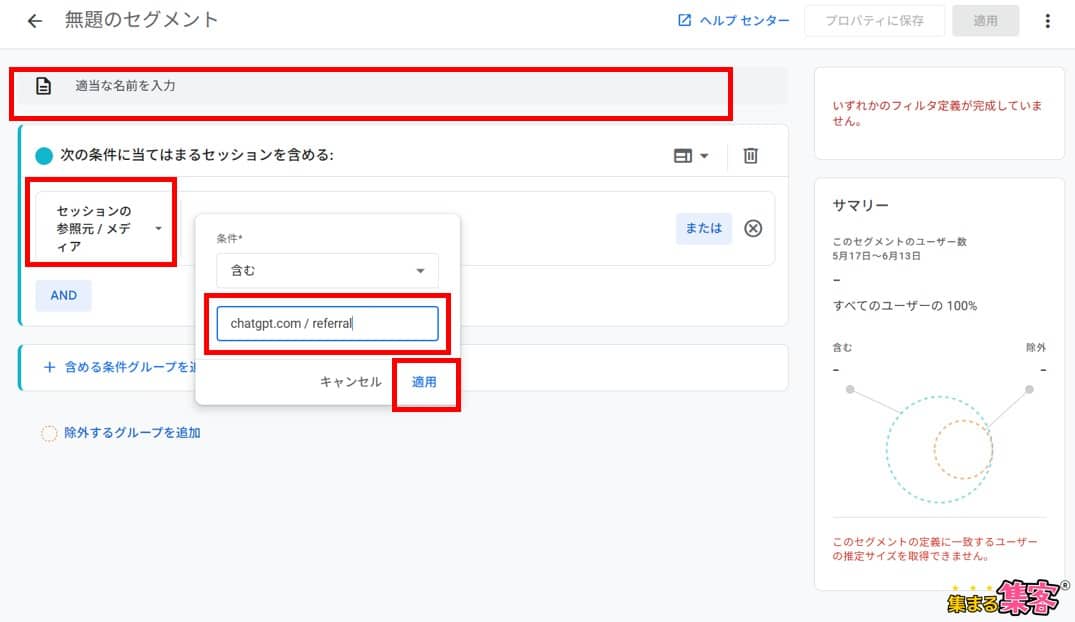Click the chatgpt.com / referral text field
Image resolution: width=1075 pixels, height=622 pixels.
click(327, 324)
